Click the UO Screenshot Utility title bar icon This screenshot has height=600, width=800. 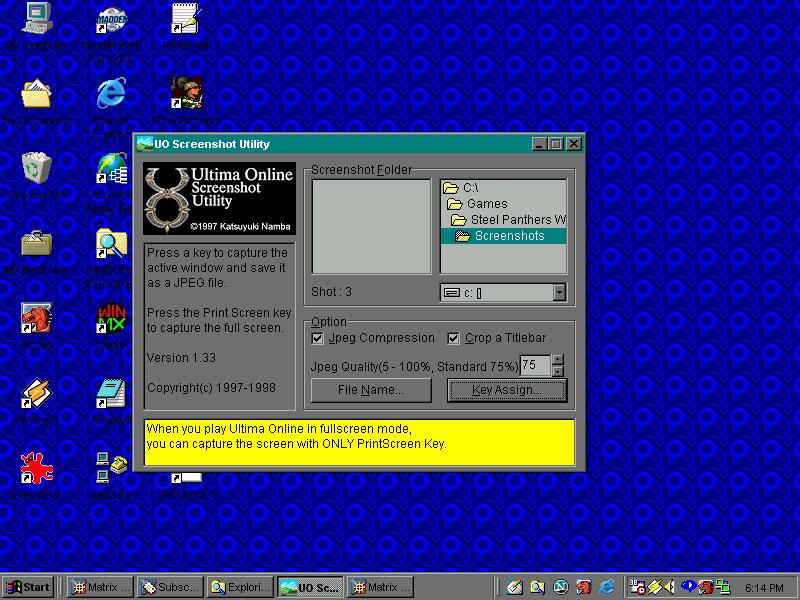[x=145, y=144]
